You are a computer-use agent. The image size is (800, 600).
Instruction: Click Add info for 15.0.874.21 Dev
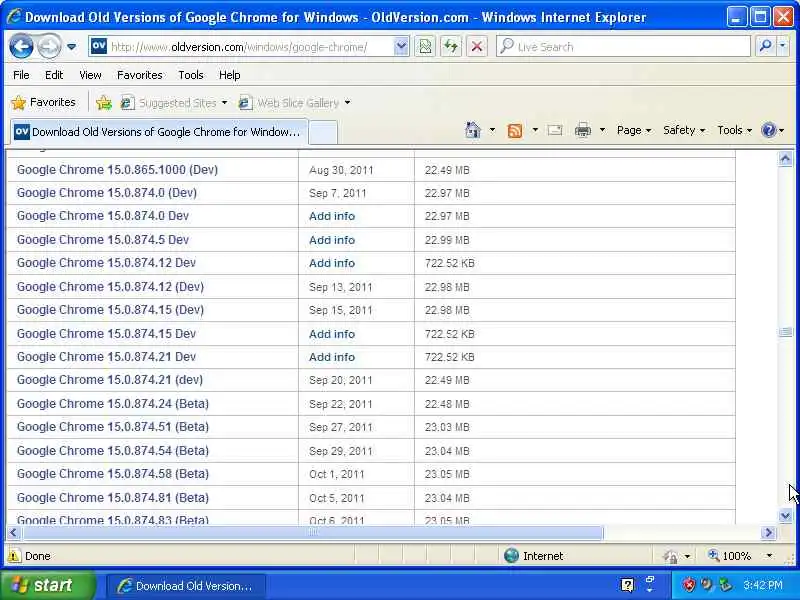[x=332, y=357]
